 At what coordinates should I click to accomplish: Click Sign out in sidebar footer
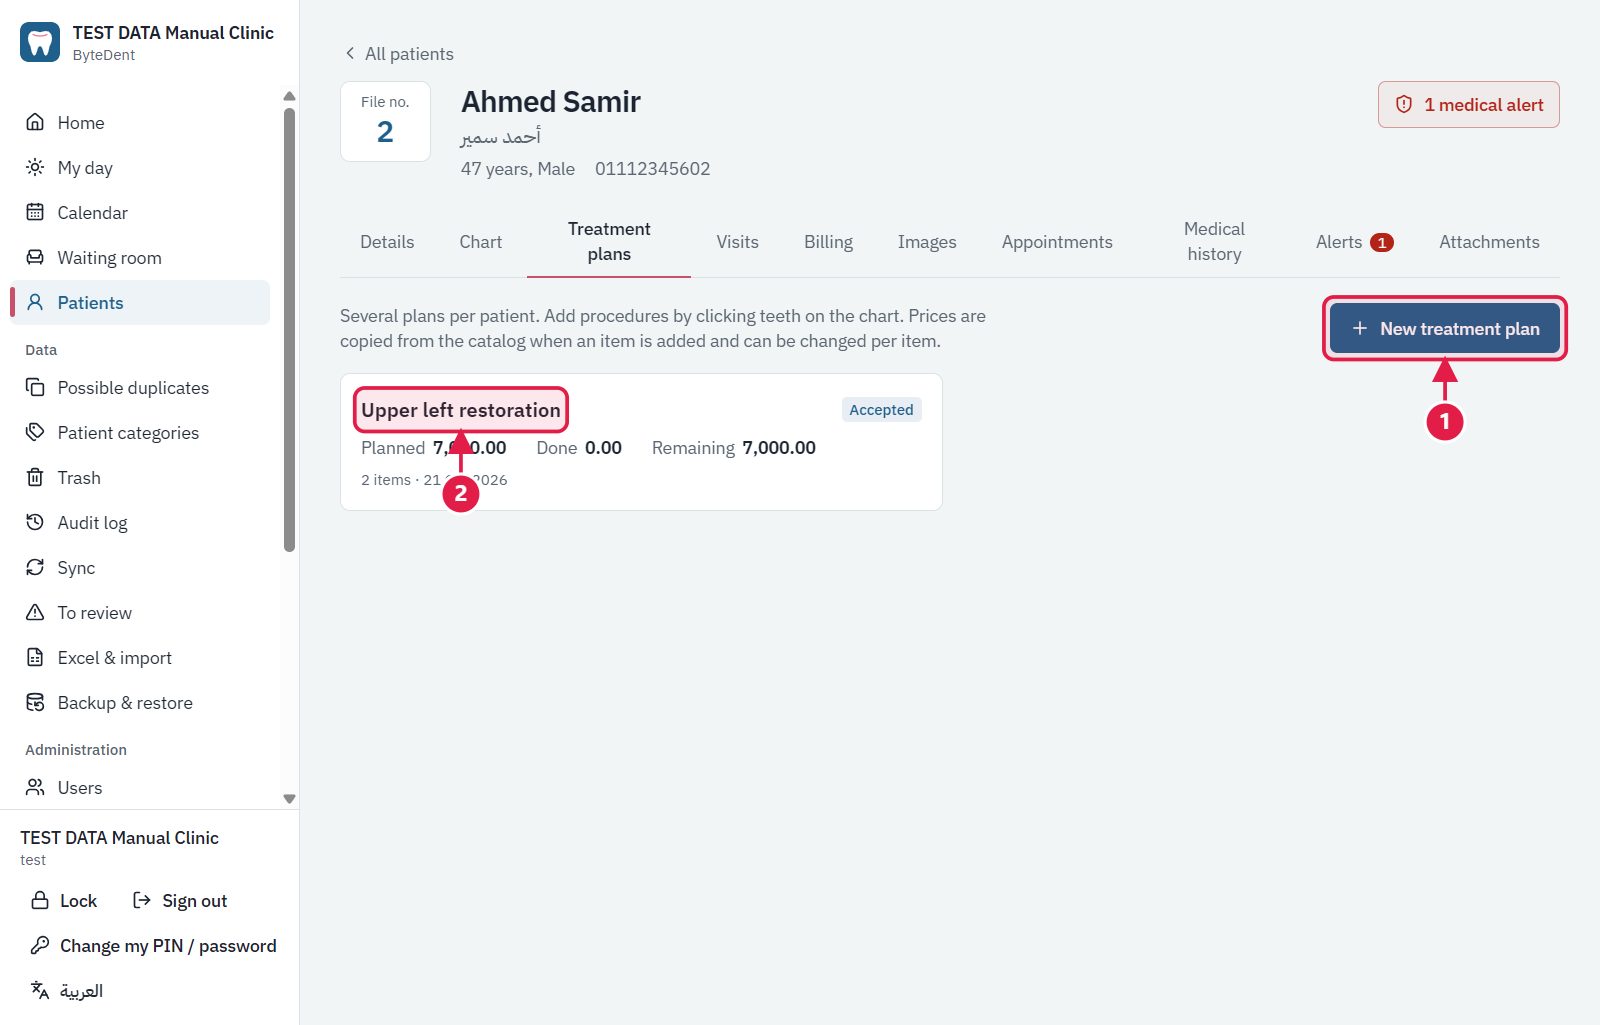point(180,900)
